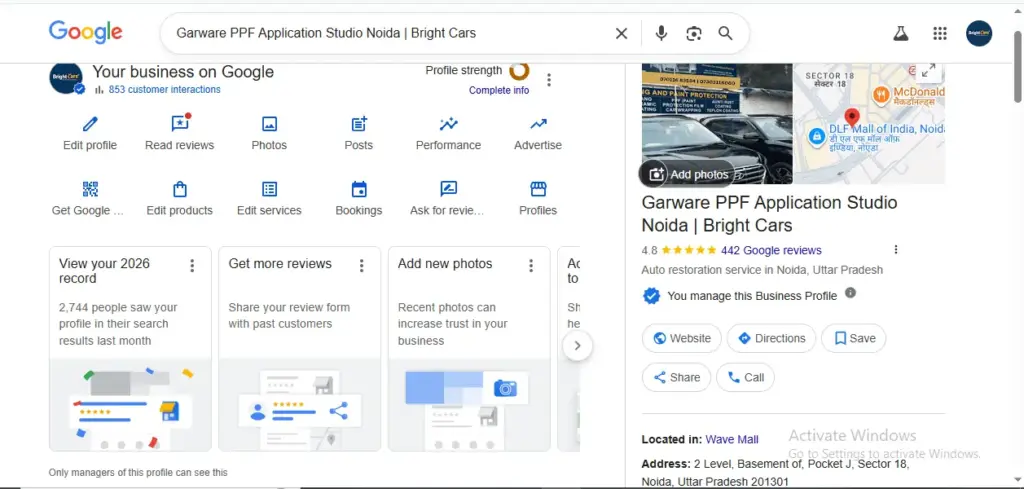Click the search magnifier icon
The width and height of the screenshot is (1024, 489).
tap(726, 33)
